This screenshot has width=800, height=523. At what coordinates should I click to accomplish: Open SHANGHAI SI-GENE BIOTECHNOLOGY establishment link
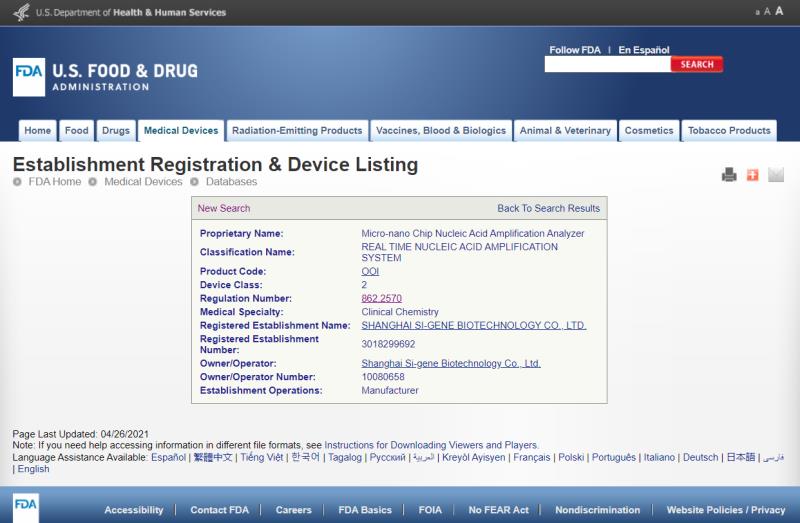click(473, 326)
